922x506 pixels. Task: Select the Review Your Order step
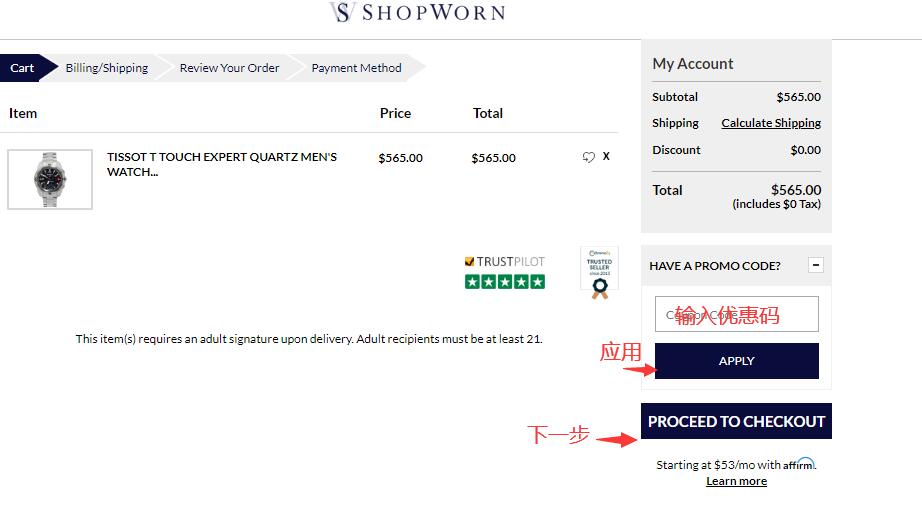229,68
